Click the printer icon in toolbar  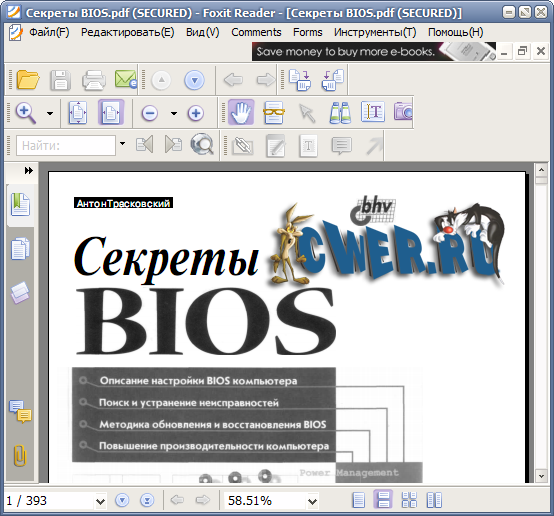pyautogui.click(x=94, y=80)
